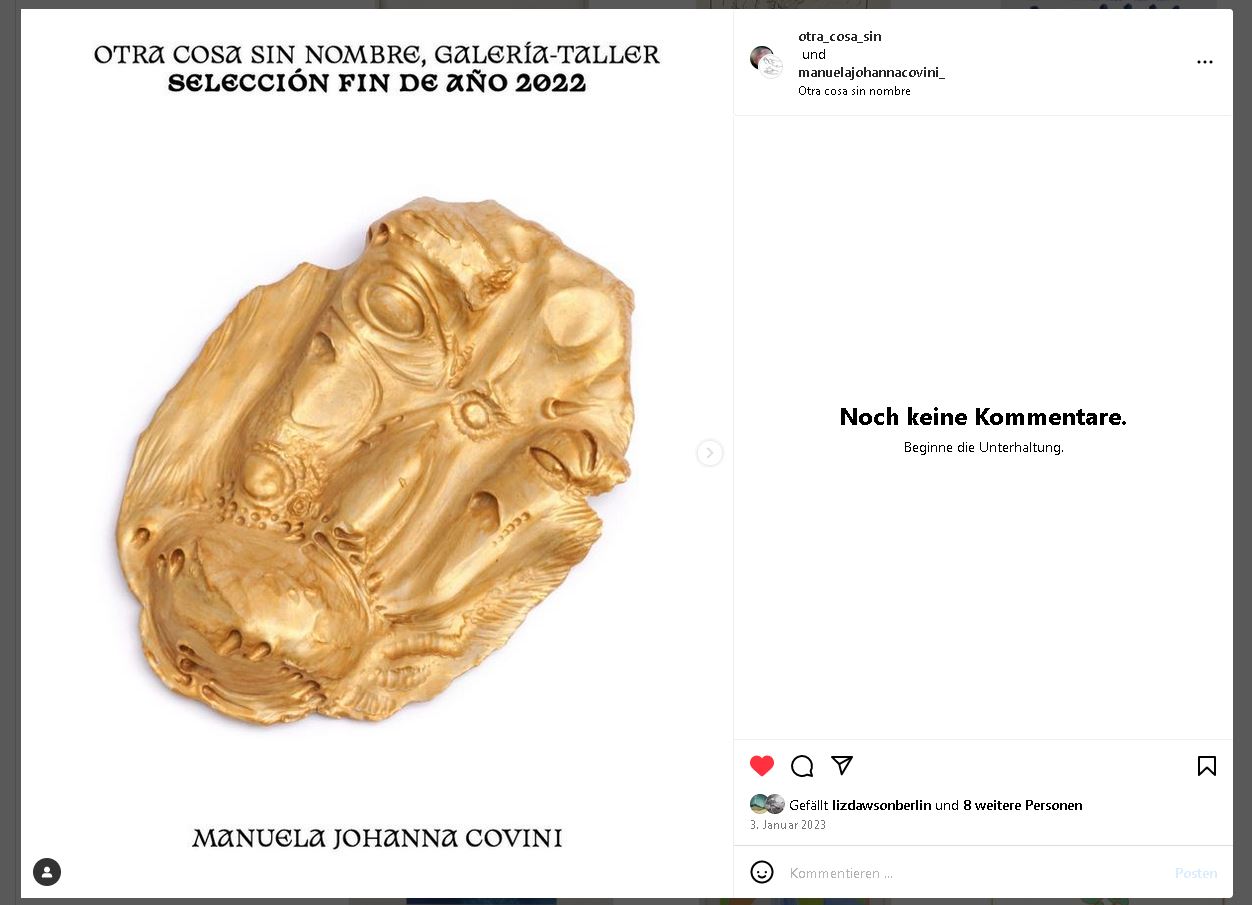Open the comment speech bubble icon
The width and height of the screenshot is (1252, 905).
802,766
